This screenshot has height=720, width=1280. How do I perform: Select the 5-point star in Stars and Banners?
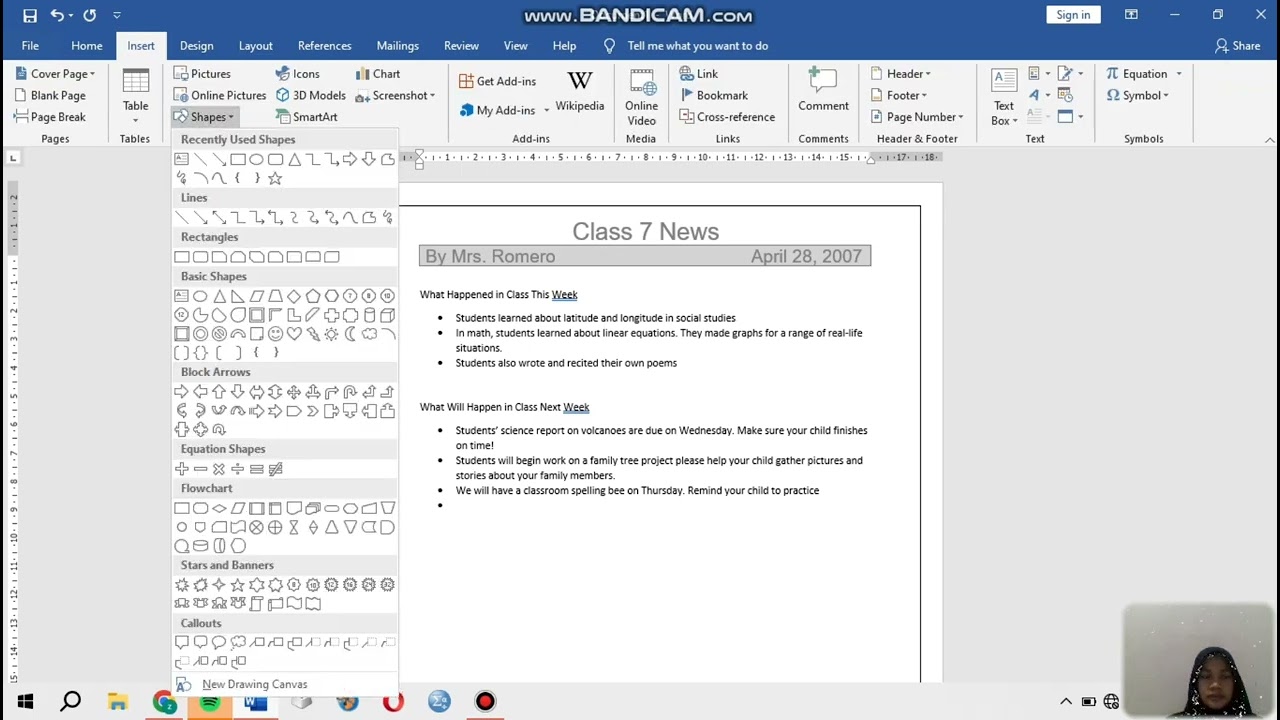(238, 585)
